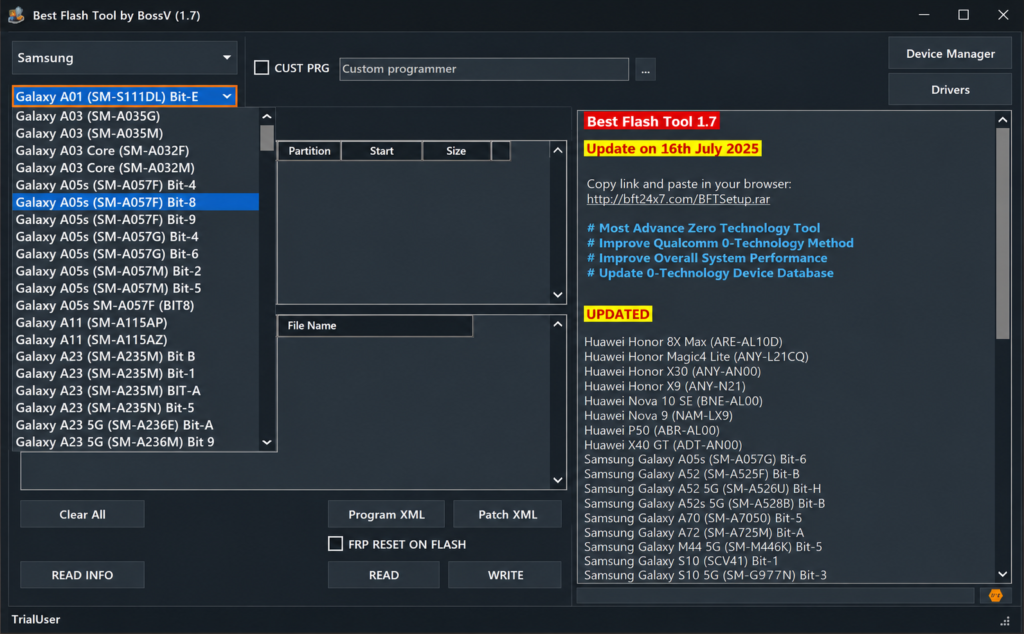The width and height of the screenshot is (1024, 634).
Task: Click TrialUser in status bar
Action: [x=36, y=619]
